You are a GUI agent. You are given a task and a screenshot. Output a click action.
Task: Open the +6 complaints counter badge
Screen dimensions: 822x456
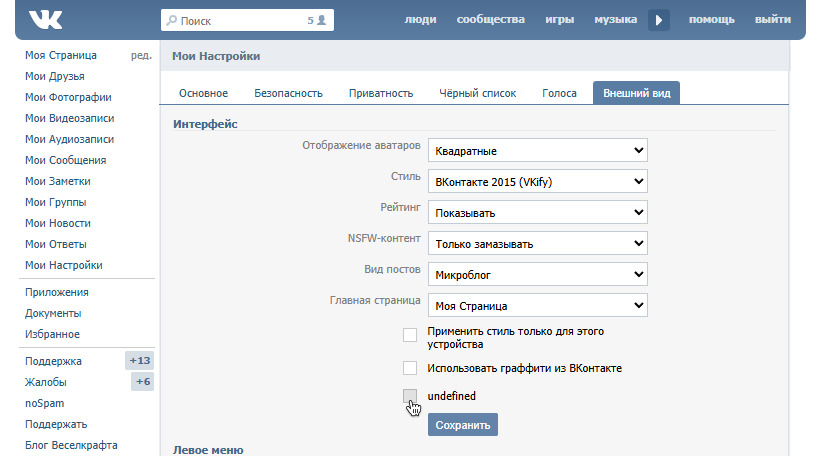[x=143, y=382]
